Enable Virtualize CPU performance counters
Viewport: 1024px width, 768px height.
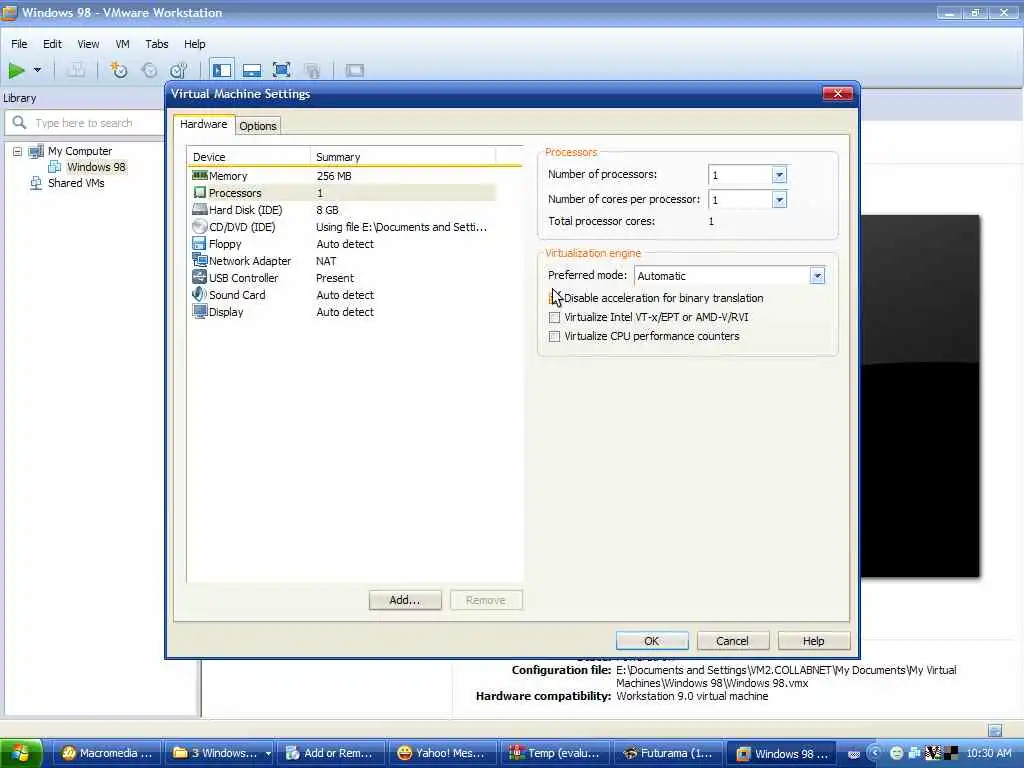pos(554,336)
